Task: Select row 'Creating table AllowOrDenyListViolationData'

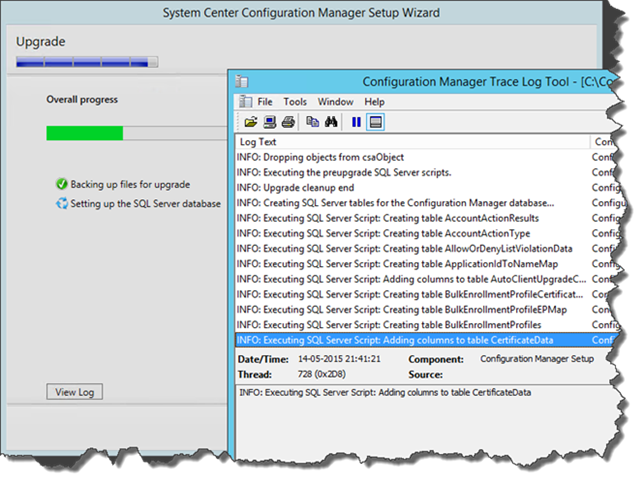Action: coord(426,248)
